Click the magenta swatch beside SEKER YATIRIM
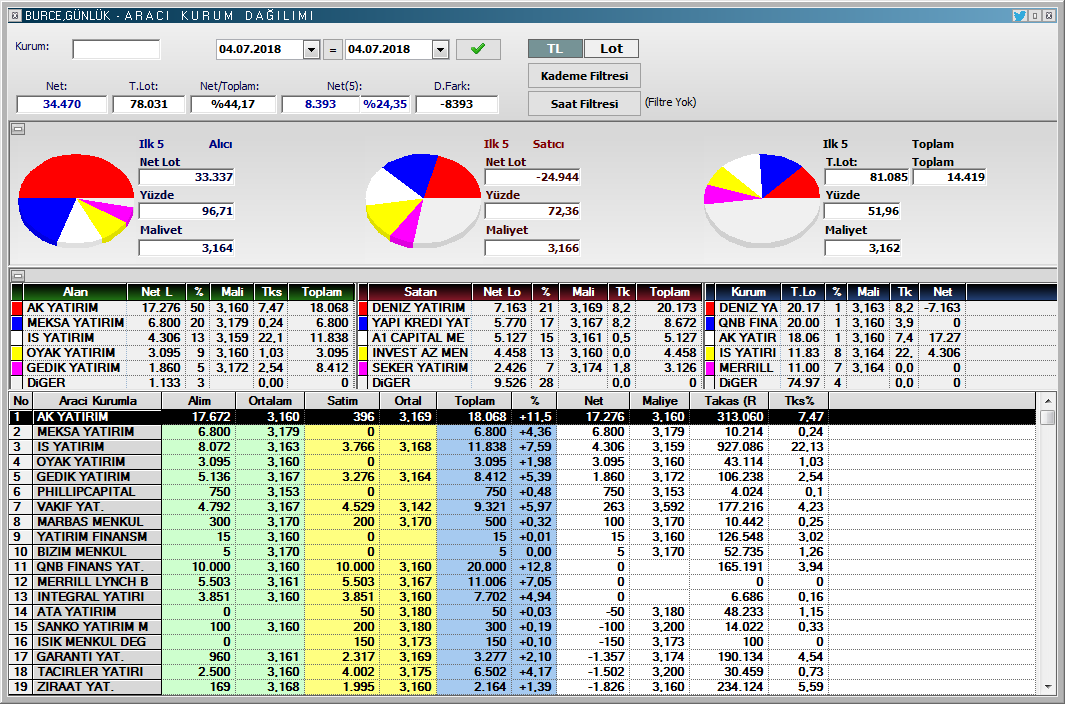Viewport: 1065px width, 704px height. (363, 368)
